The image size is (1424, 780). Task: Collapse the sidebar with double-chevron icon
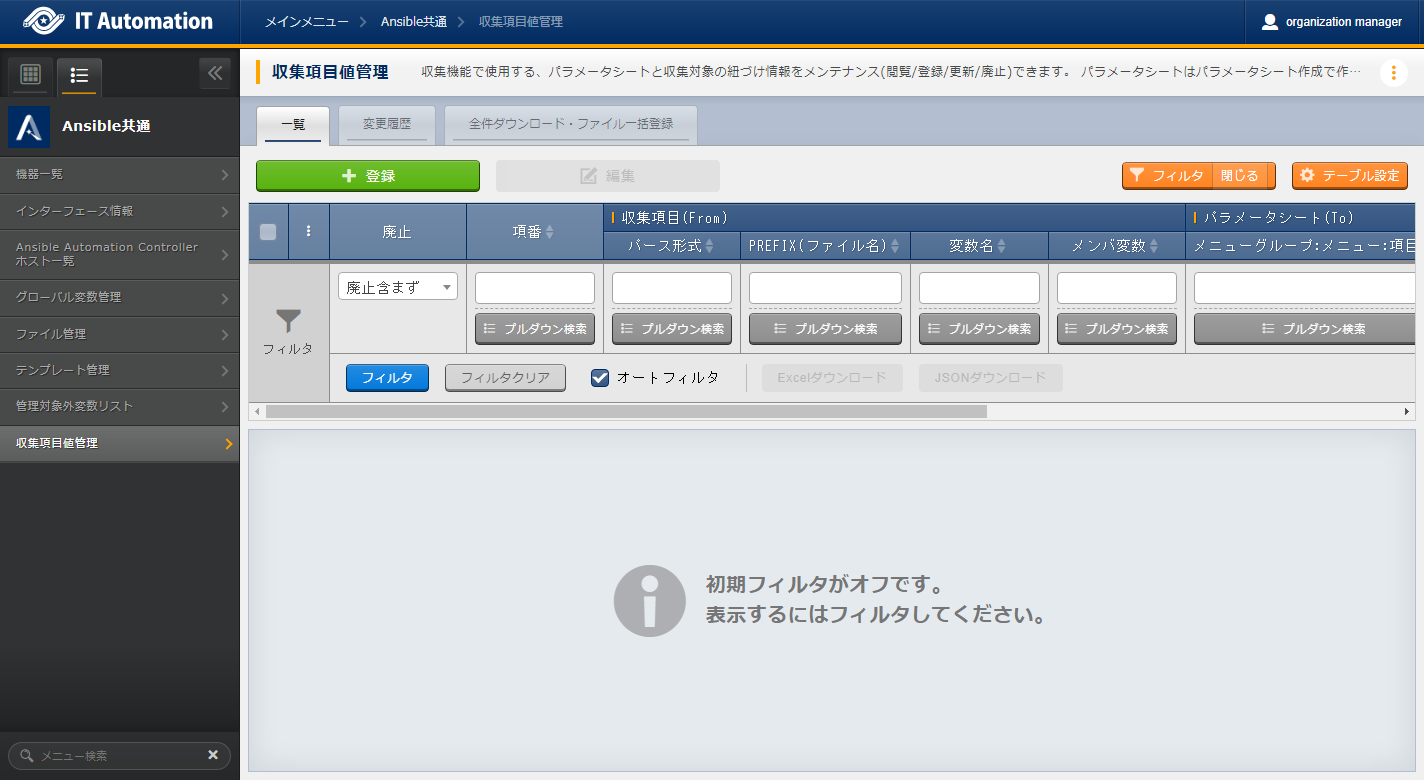(x=214, y=74)
